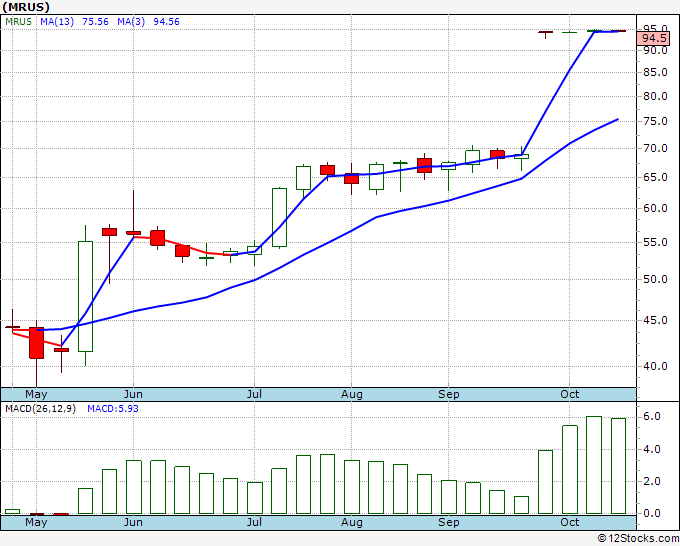Click May on the price chart axis

[x=36, y=395]
